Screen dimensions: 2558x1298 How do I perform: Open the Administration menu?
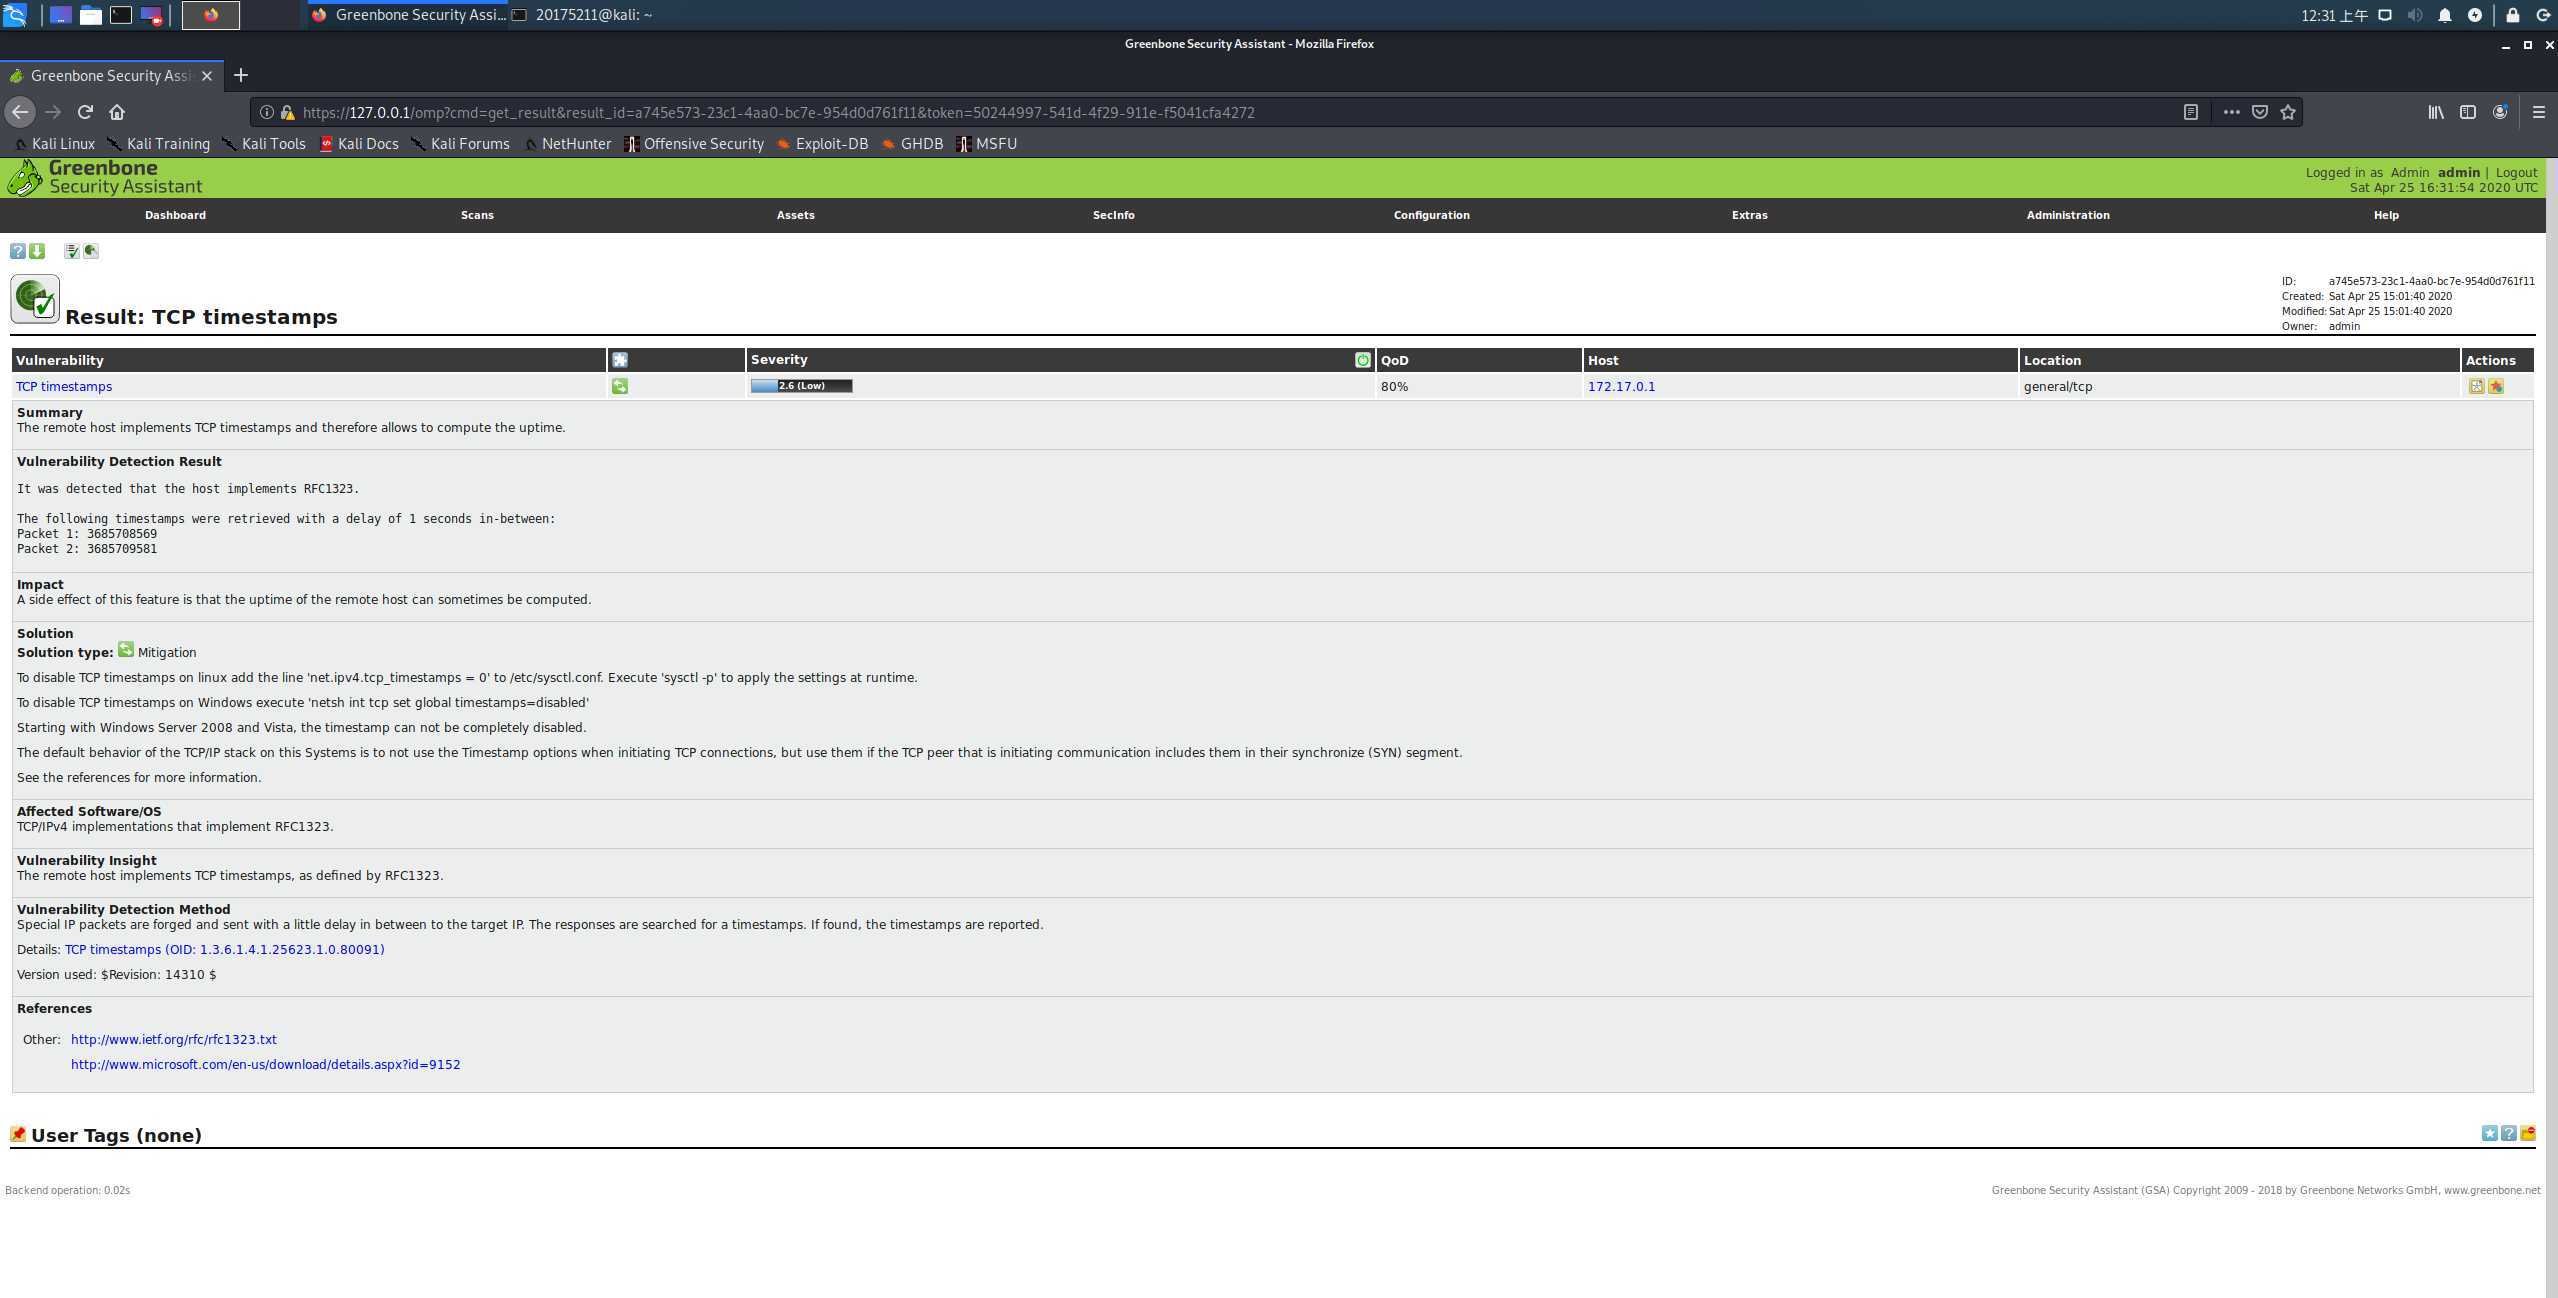pos(2067,215)
